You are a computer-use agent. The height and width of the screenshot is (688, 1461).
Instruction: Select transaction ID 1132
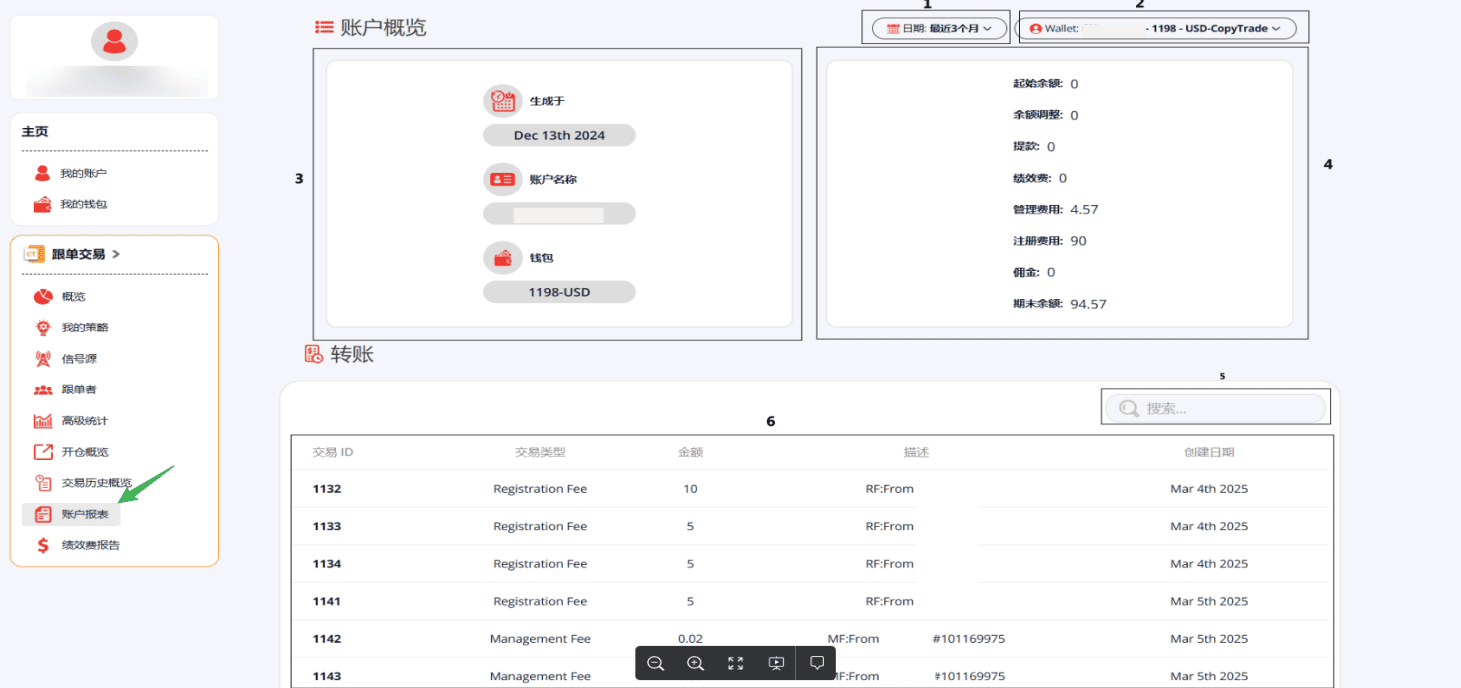coord(327,489)
